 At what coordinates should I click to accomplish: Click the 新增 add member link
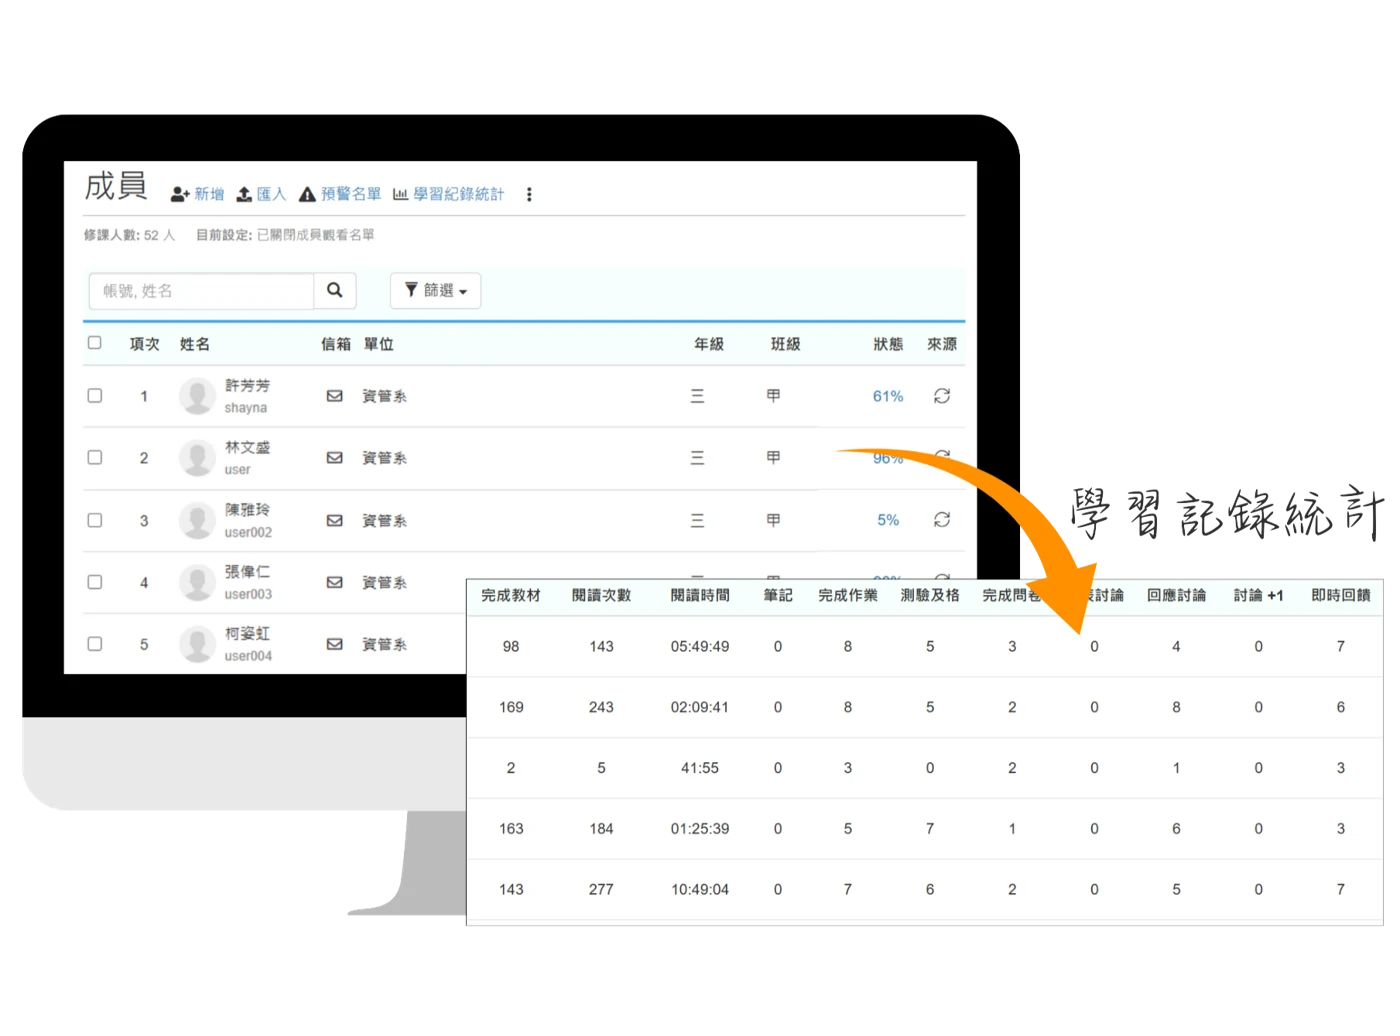click(209, 194)
